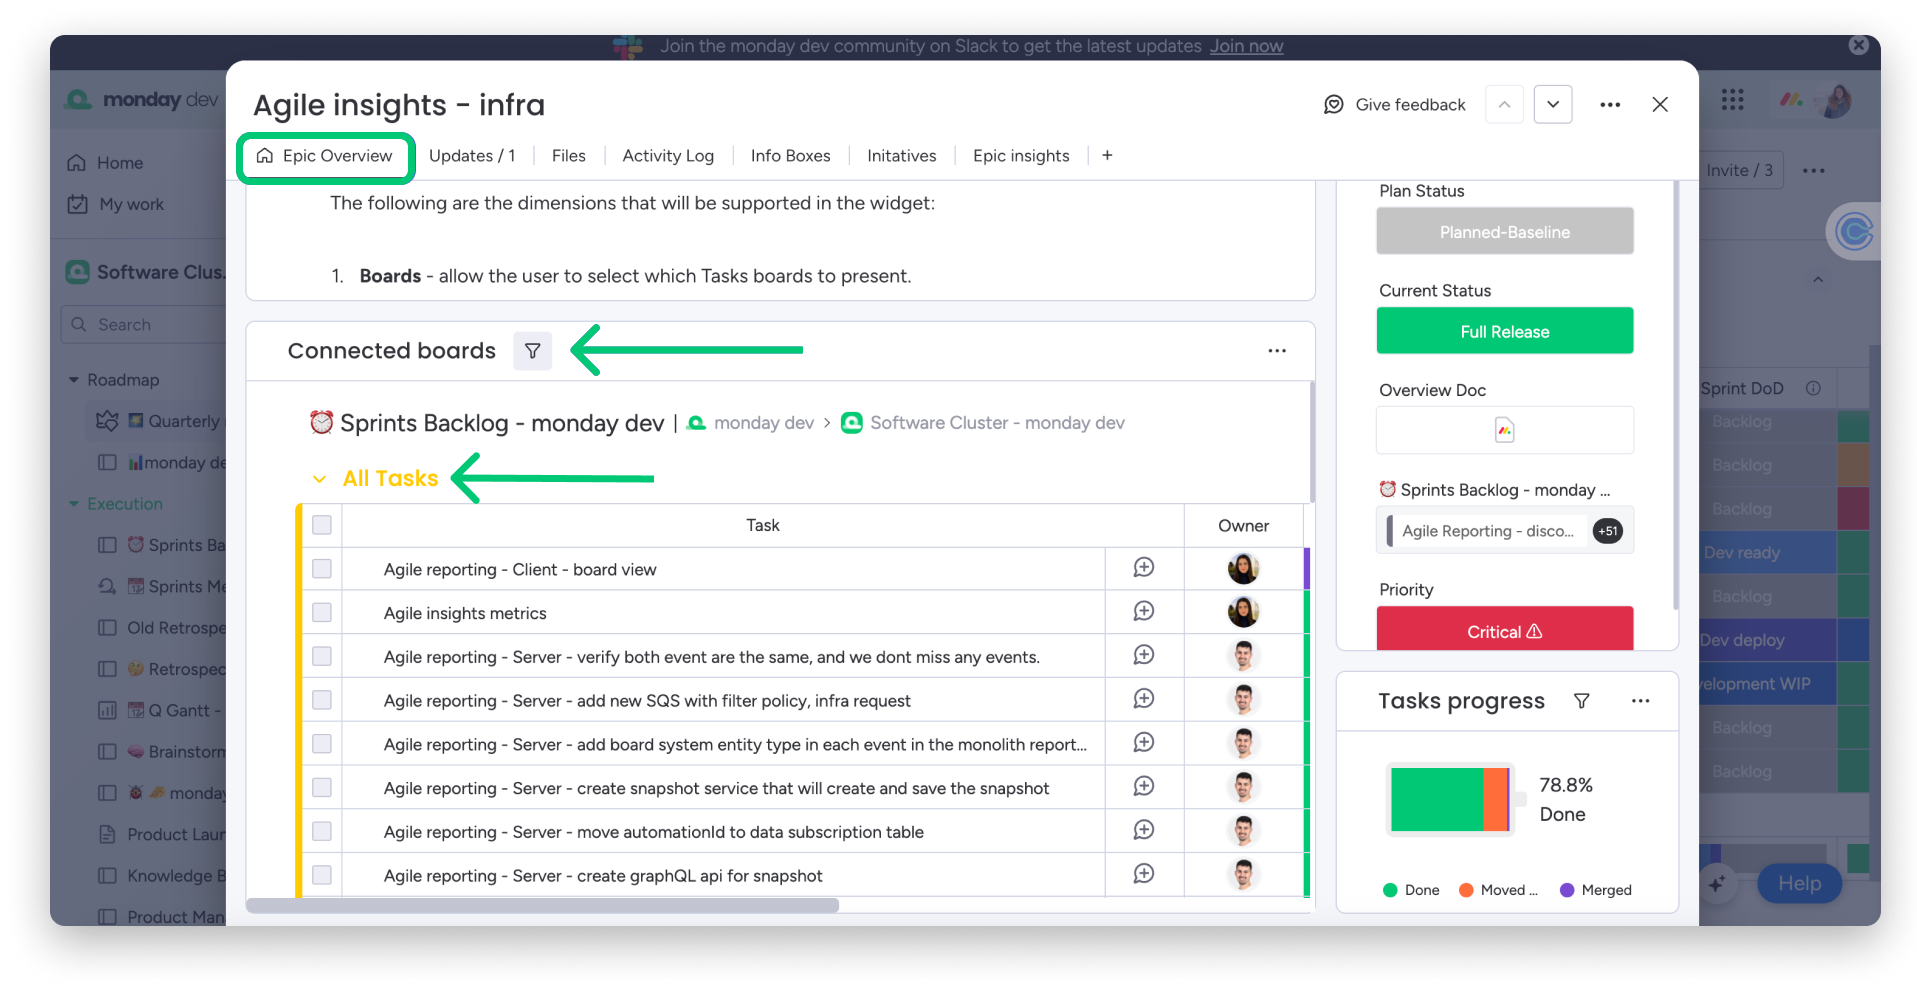Collapse the All Tasks group chevron
The image size is (1917, 991).
point(319,479)
